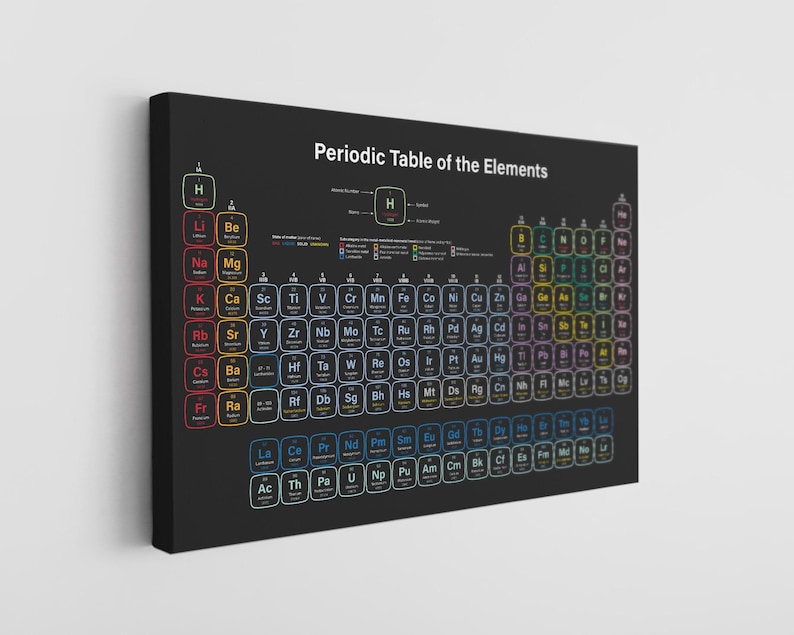Select the Hf Hafnium cell
Image resolution: width=794 pixels, height=635 pixels.
(x=295, y=368)
